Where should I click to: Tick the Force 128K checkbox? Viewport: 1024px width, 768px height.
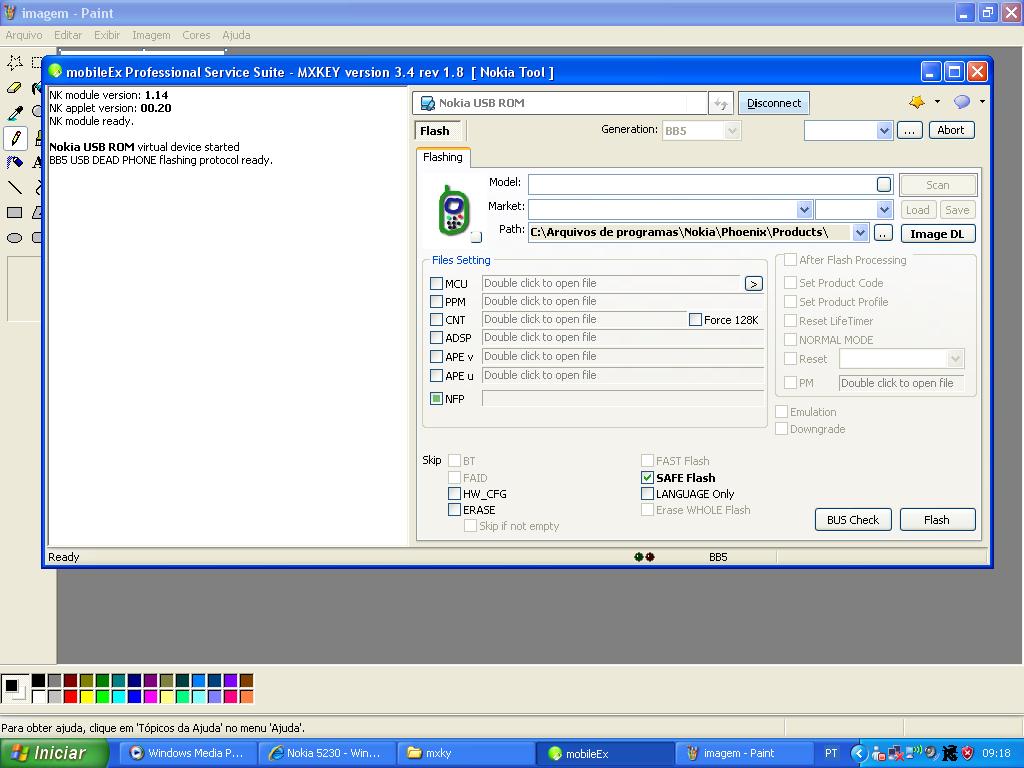click(696, 320)
